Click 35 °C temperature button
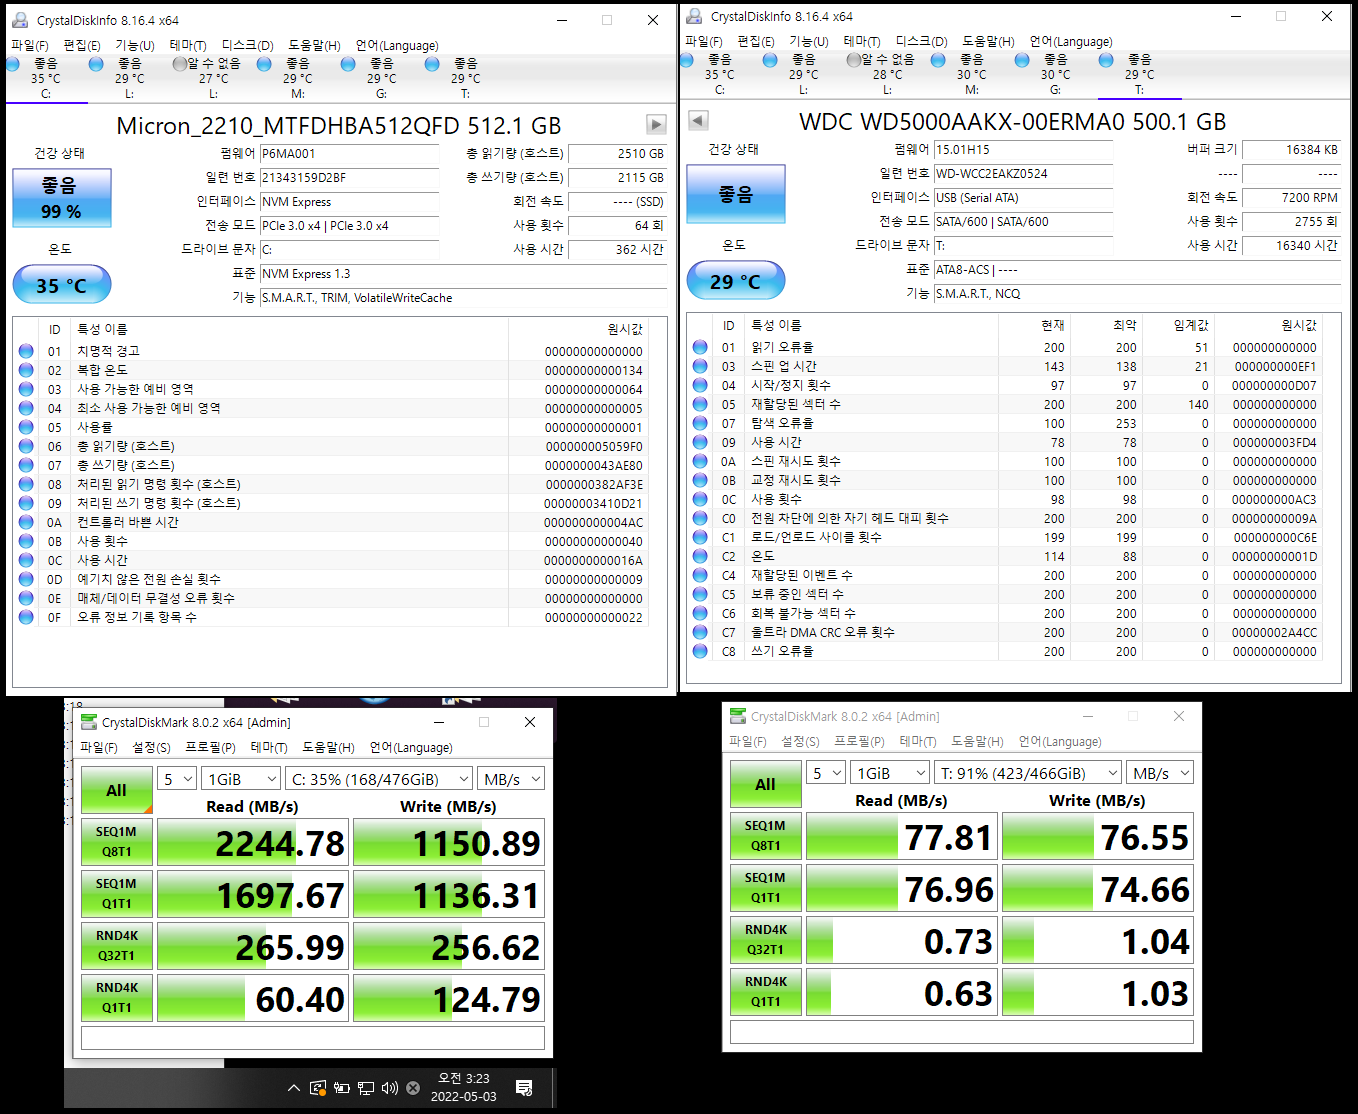Viewport: 1358px width, 1114px height. click(62, 285)
